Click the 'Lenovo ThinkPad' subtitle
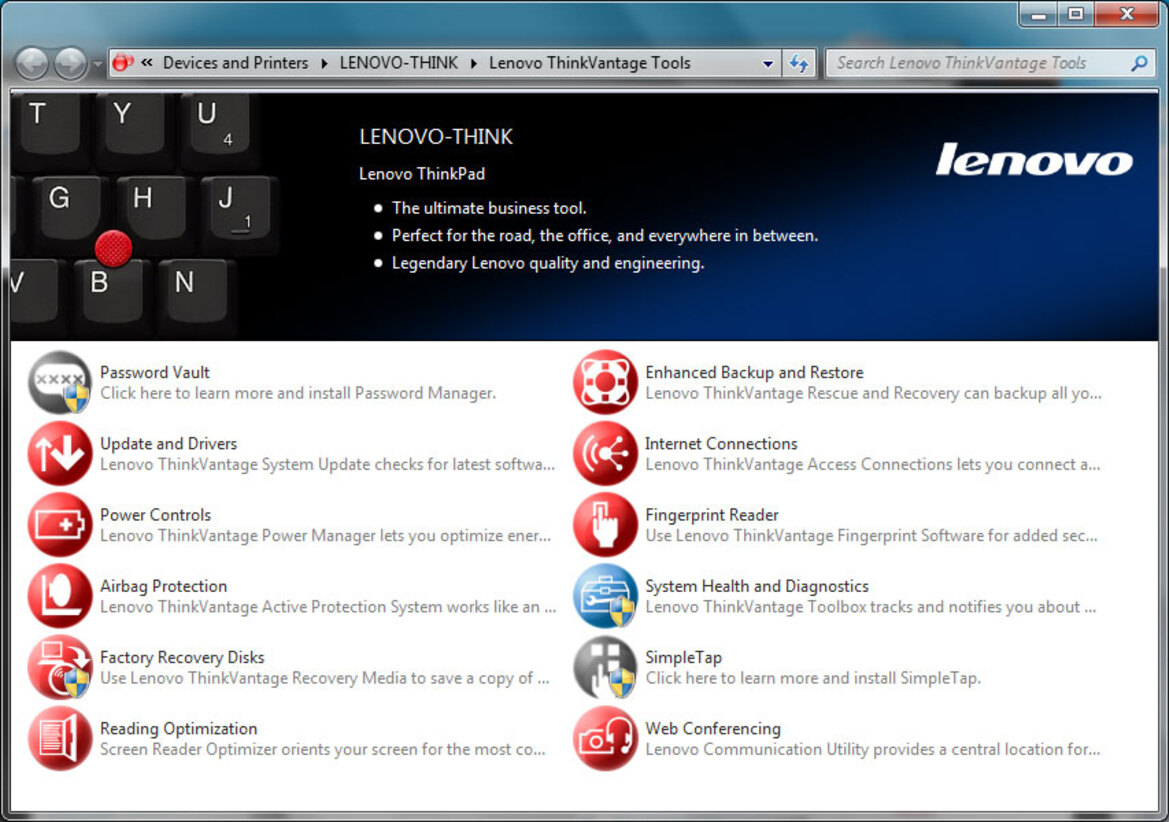The height and width of the screenshot is (822, 1169). point(422,174)
